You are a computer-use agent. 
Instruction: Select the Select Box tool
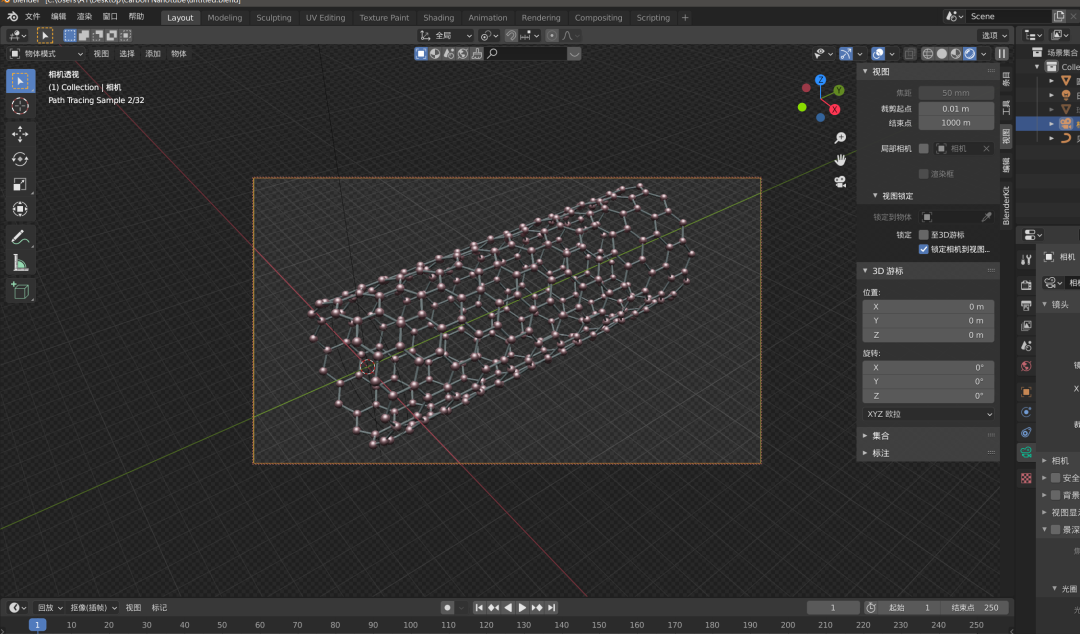[x=21, y=81]
